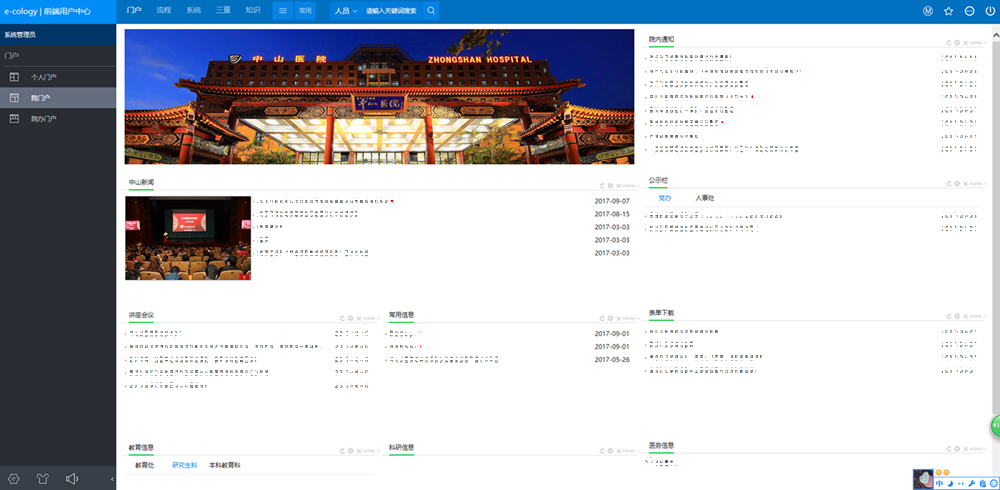The width and height of the screenshot is (1000, 490).
Task: Switch to 人事处 tab in 公示栏
Action: [705, 198]
